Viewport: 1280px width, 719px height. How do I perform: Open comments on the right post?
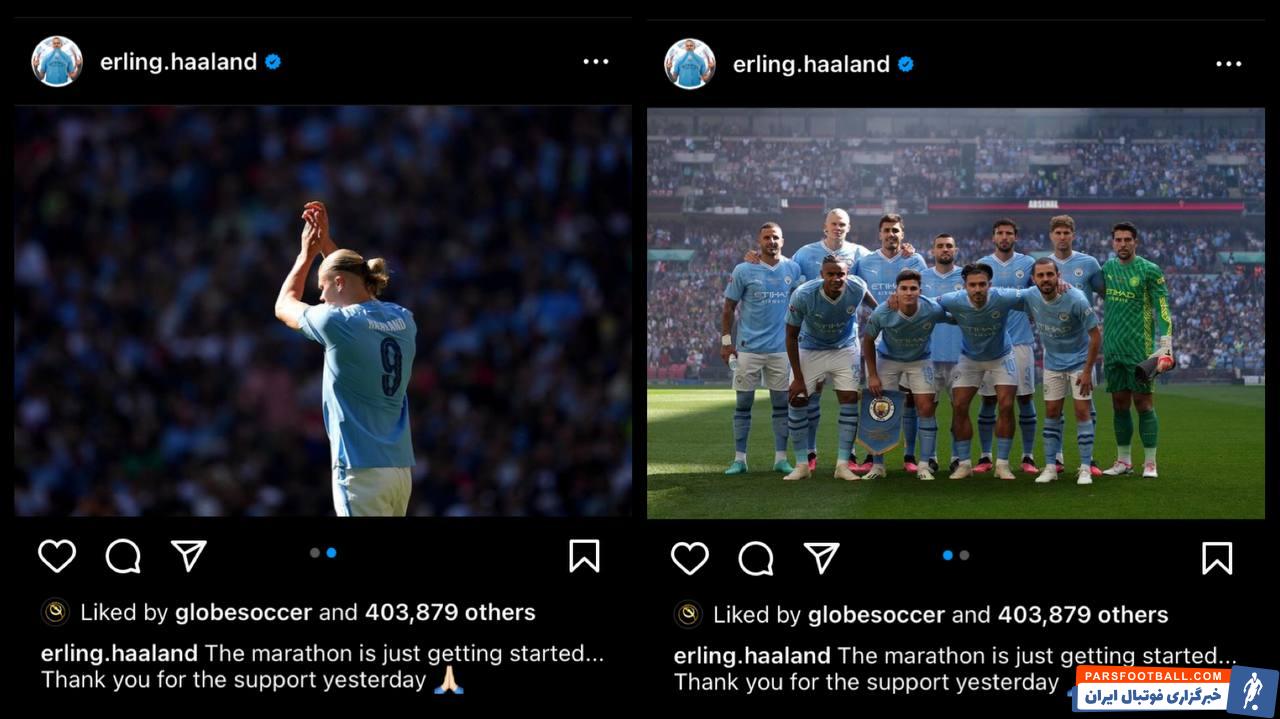(x=756, y=558)
